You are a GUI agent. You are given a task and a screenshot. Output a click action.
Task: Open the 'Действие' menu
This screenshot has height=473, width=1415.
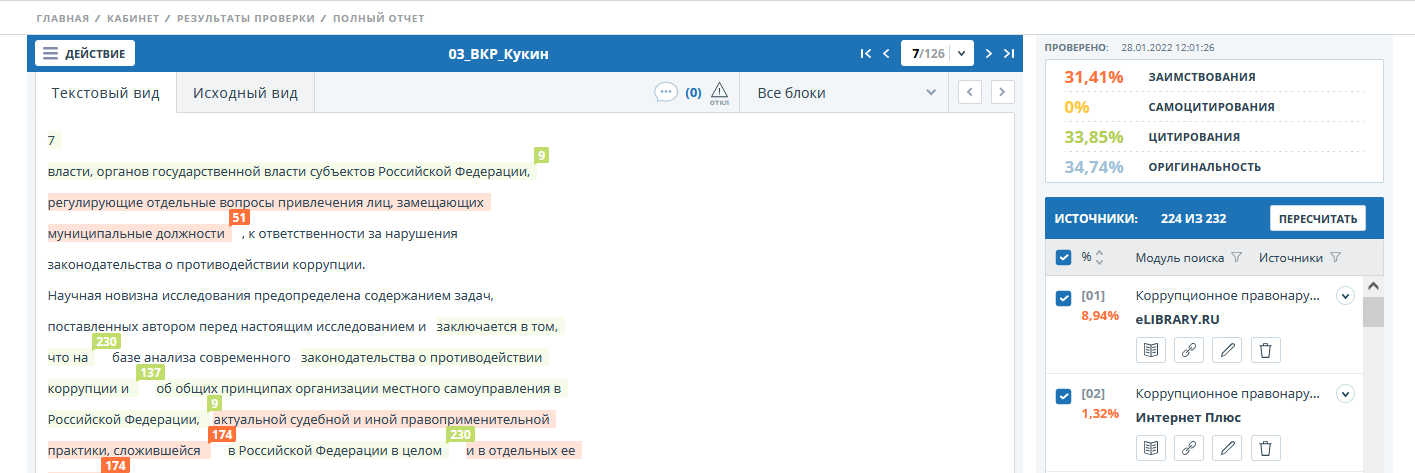pyautogui.click(x=85, y=54)
